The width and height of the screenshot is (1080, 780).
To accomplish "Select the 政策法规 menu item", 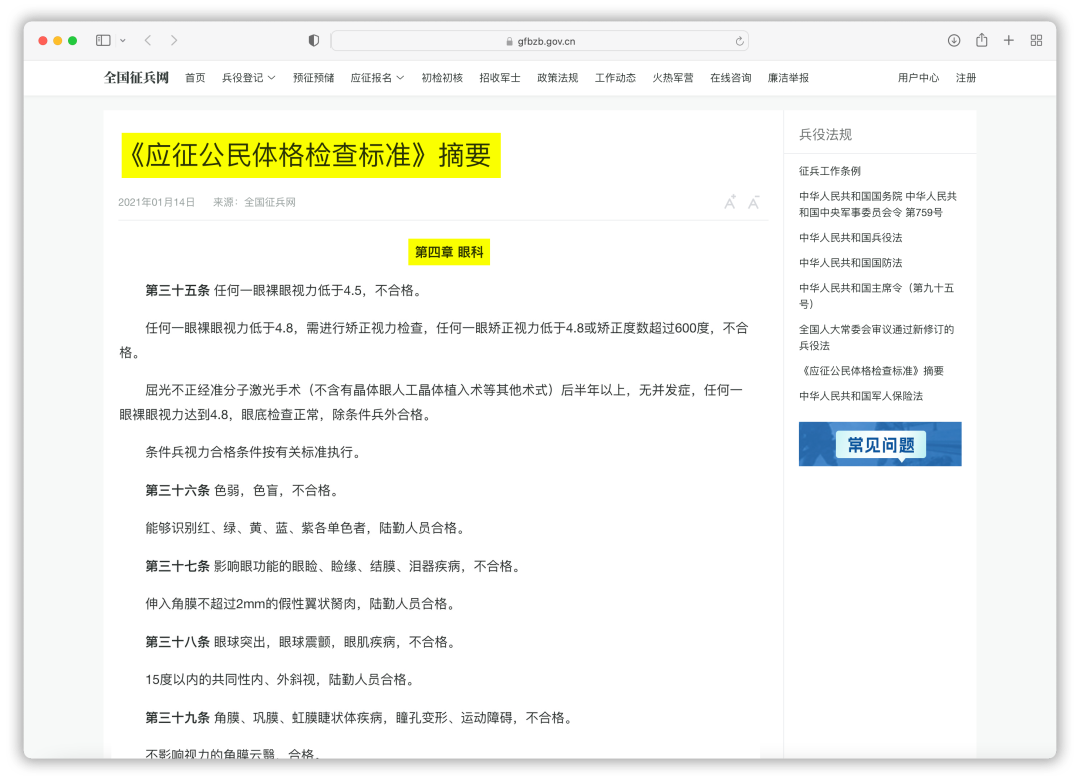I will click(557, 77).
